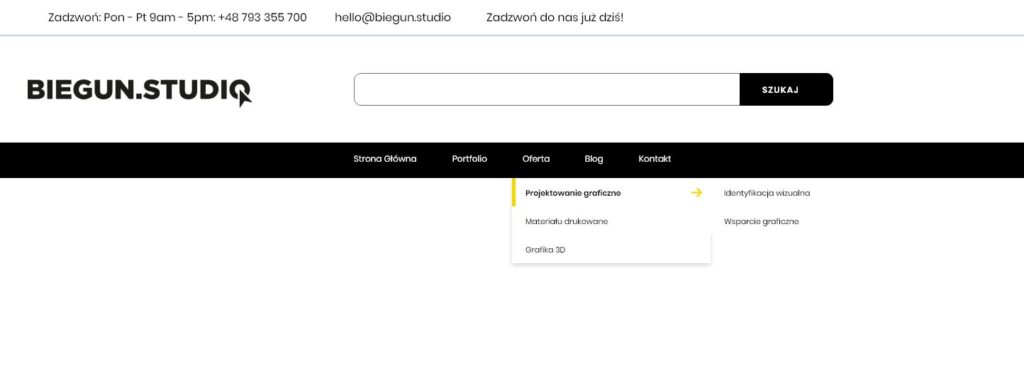This screenshot has width=1024, height=383.
Task: Visit the Blog section
Action: coord(594,159)
